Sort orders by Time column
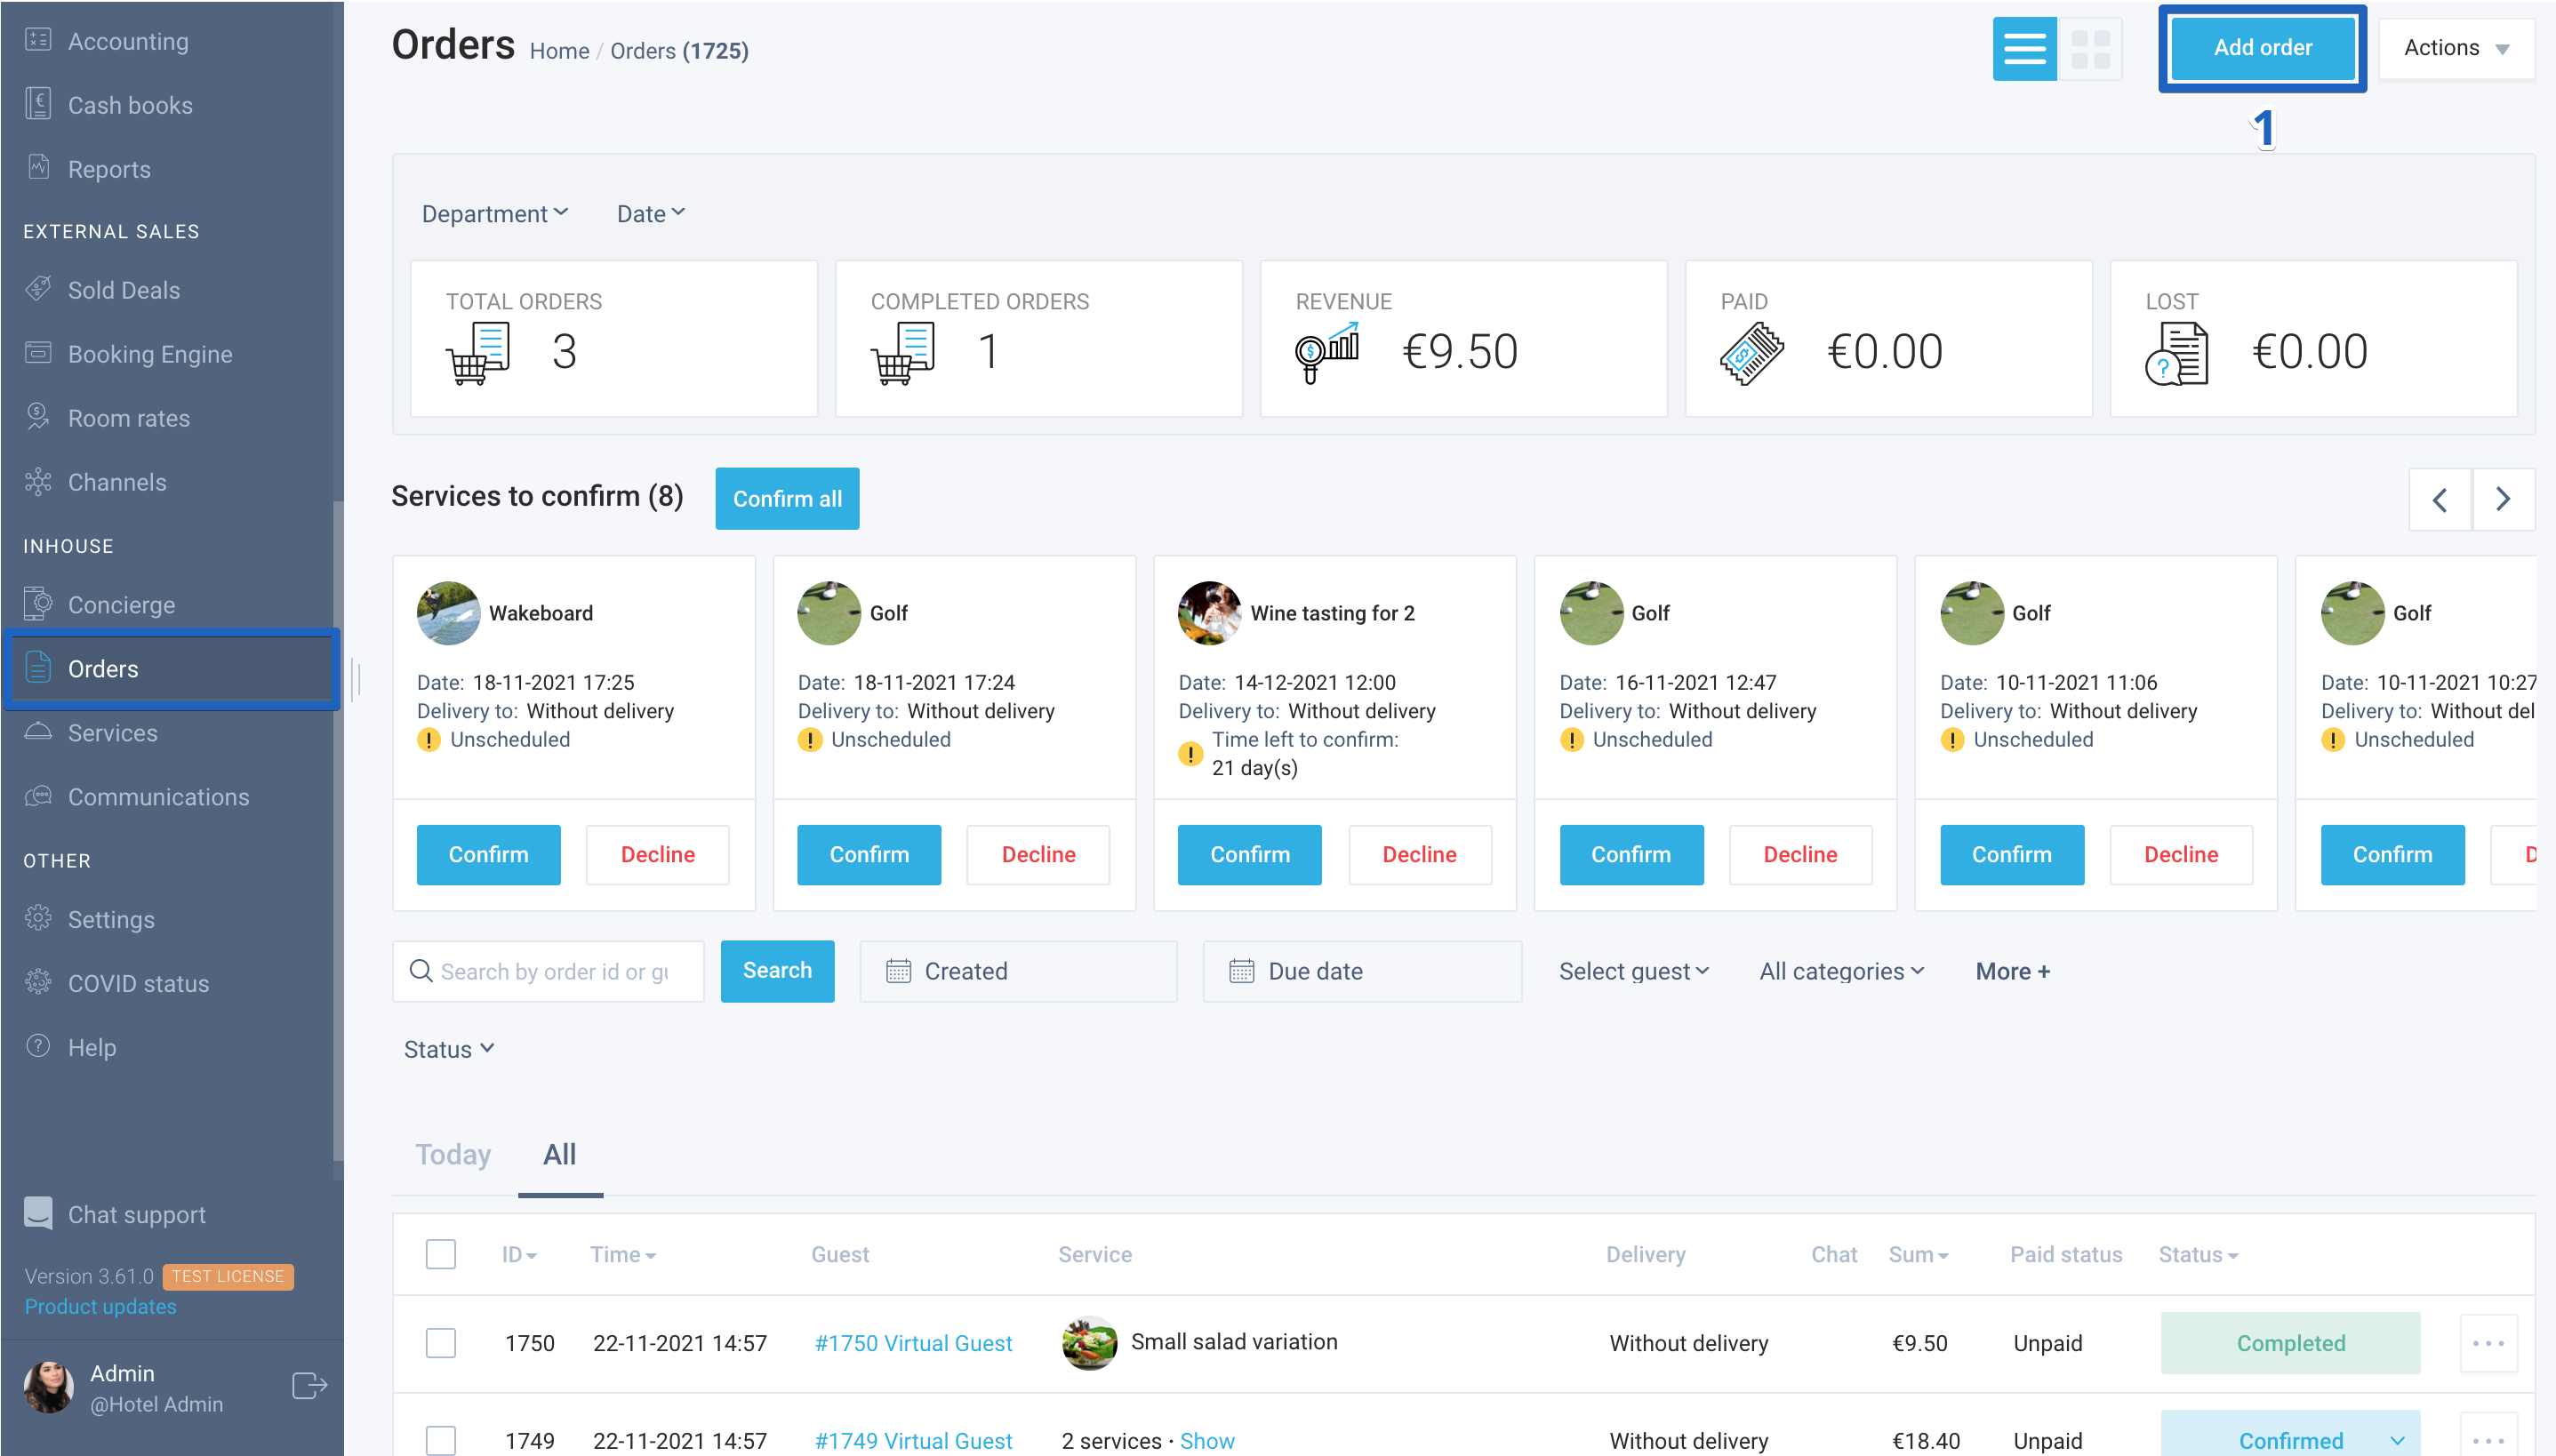The image size is (2556, 1456). [x=622, y=1254]
